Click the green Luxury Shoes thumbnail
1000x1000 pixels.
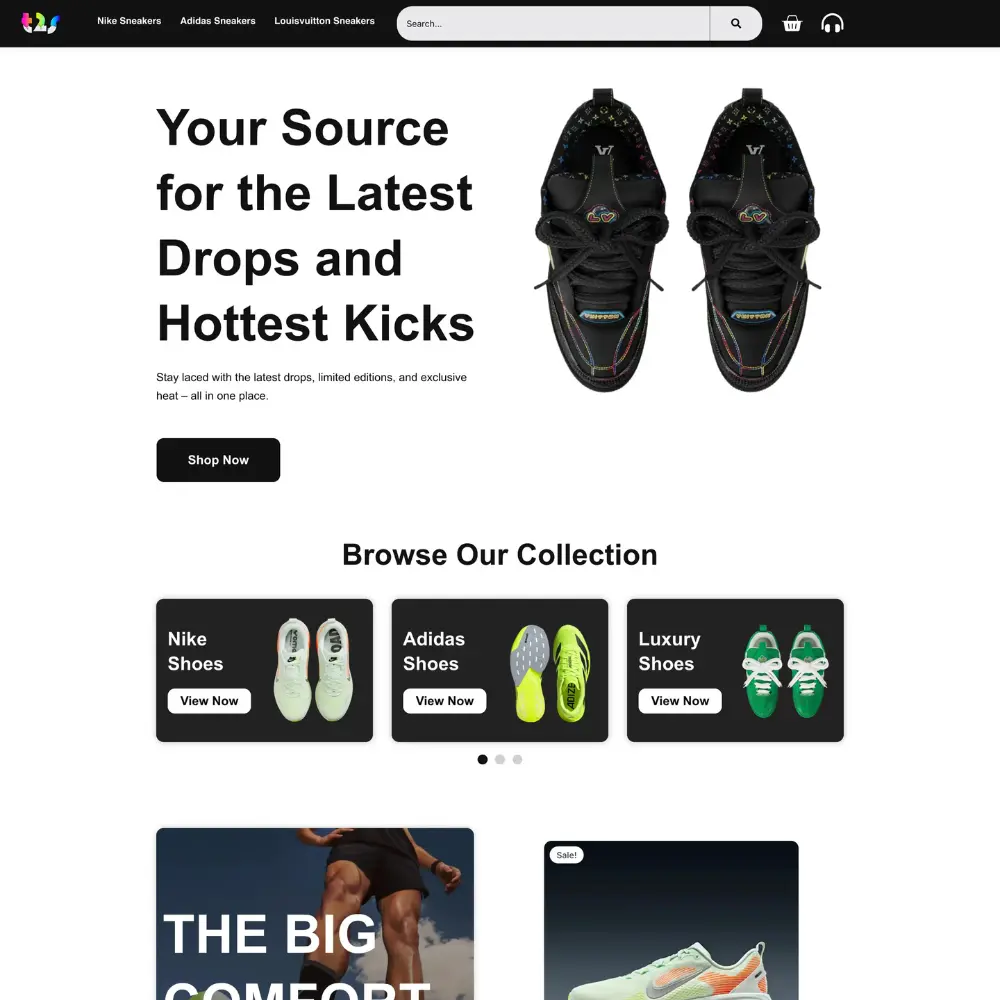pos(785,672)
